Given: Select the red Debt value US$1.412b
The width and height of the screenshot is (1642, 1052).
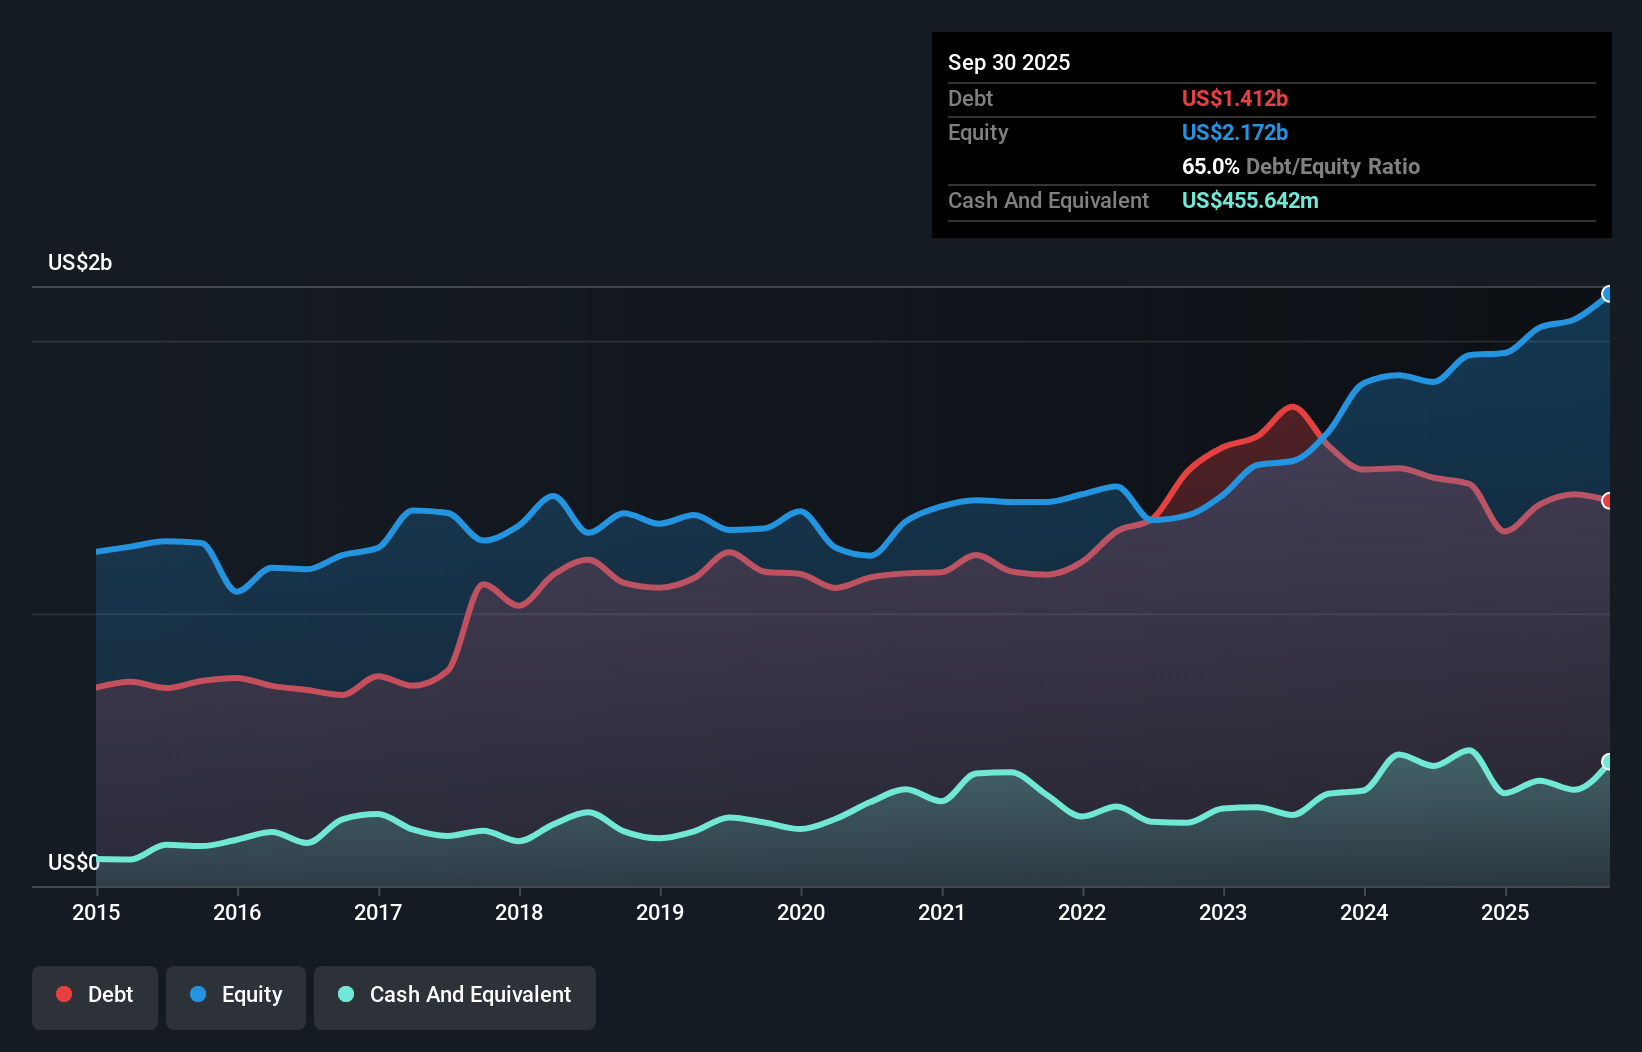Looking at the screenshot, I should (1235, 98).
